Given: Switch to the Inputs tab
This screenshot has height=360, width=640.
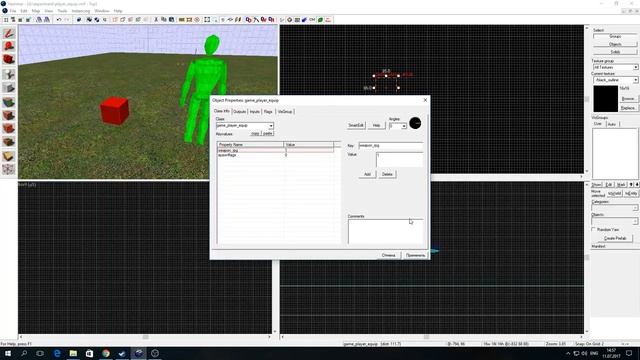Looking at the screenshot, I should click(x=255, y=111).
